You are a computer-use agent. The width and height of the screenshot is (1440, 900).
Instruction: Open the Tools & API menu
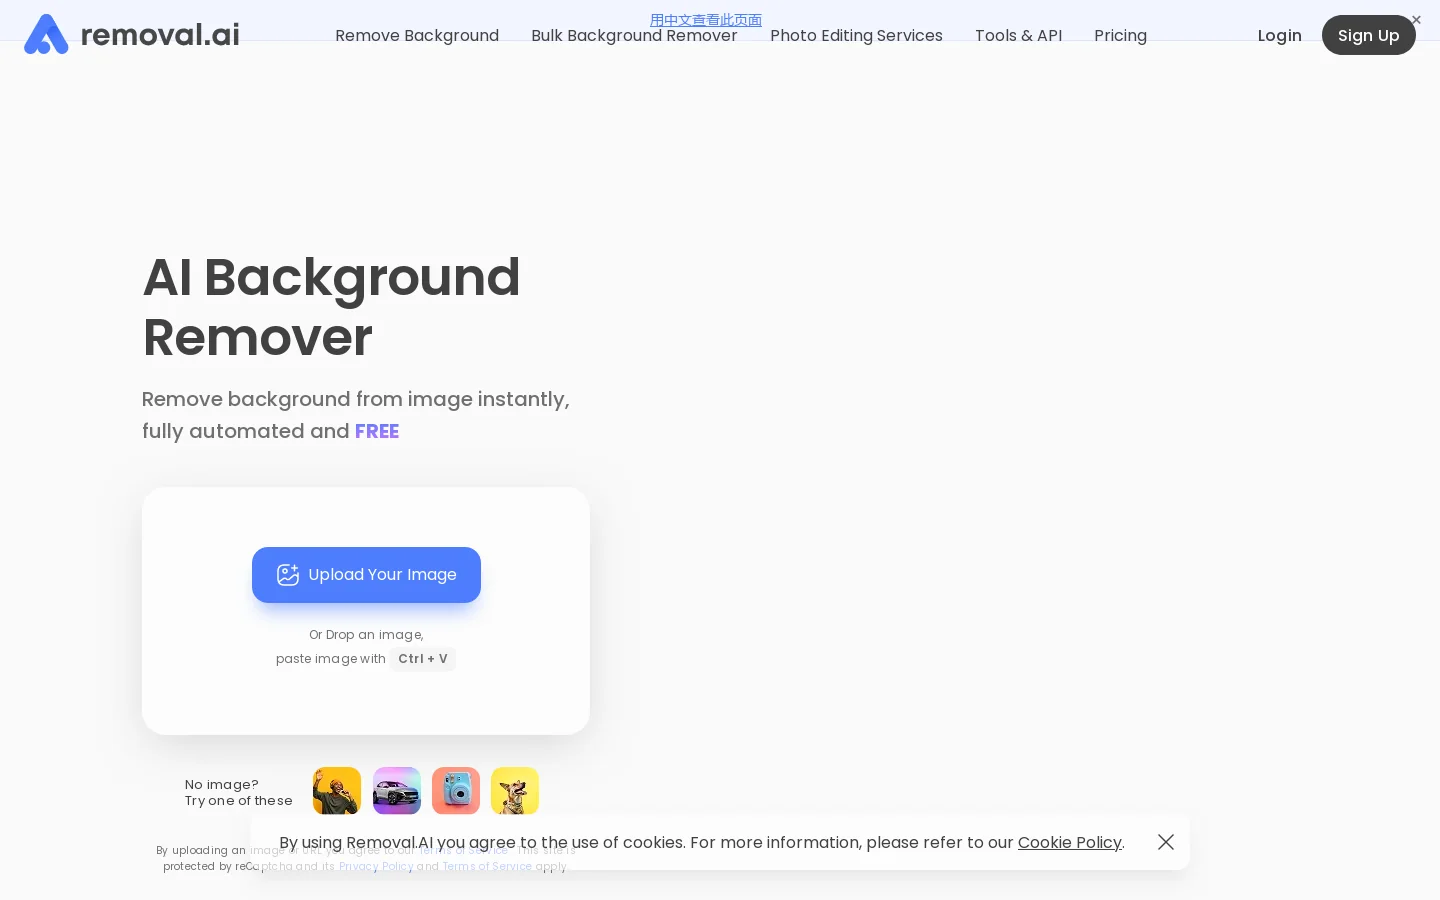[x=1018, y=36]
